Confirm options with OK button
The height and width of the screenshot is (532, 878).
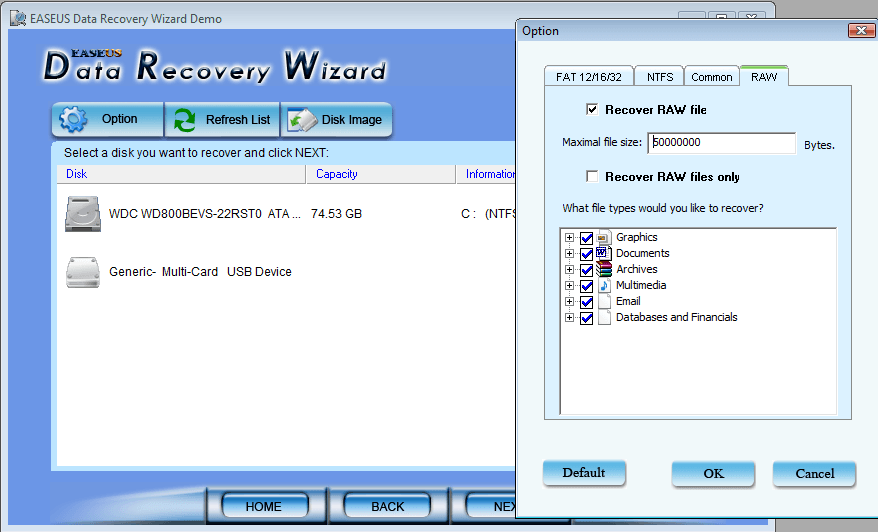pos(713,474)
